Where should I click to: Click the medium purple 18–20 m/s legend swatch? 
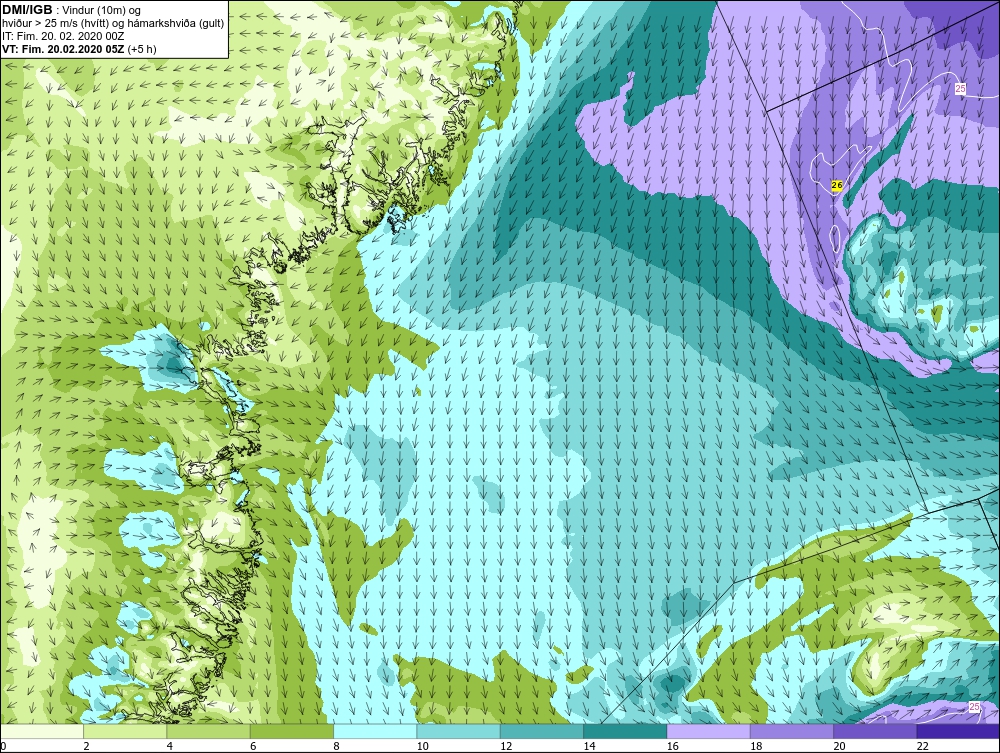click(791, 731)
